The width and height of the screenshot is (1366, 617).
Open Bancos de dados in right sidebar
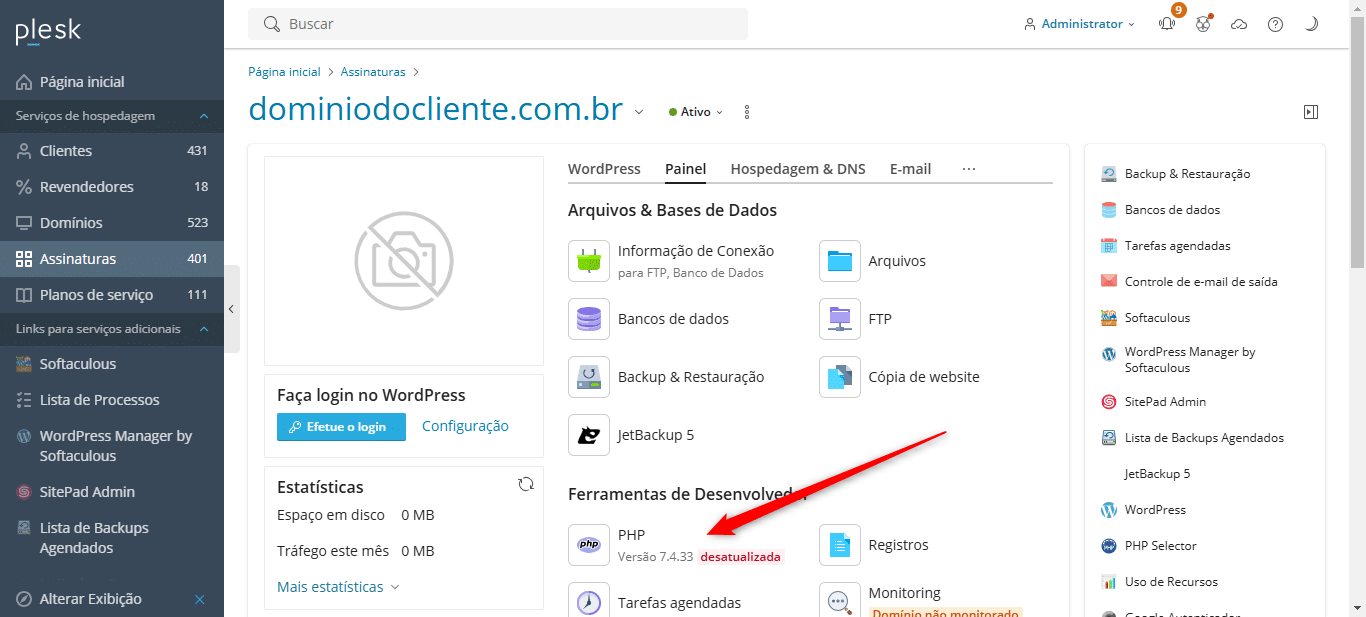click(x=1172, y=210)
